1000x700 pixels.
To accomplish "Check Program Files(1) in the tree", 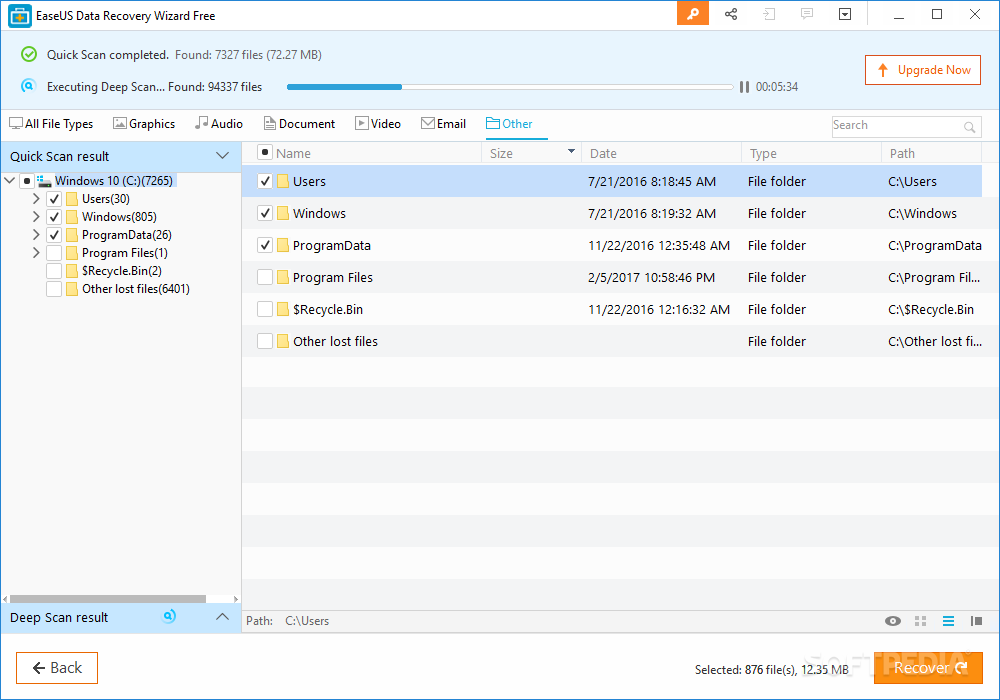I will point(54,253).
